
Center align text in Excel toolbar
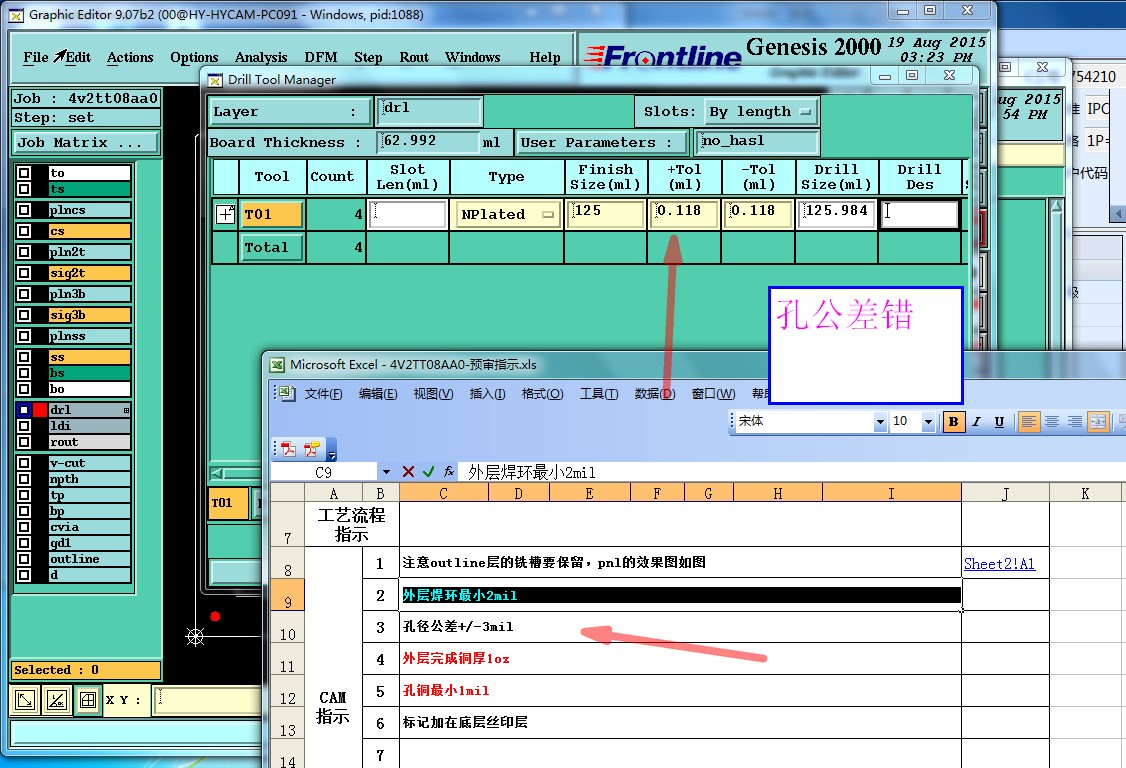[1052, 422]
